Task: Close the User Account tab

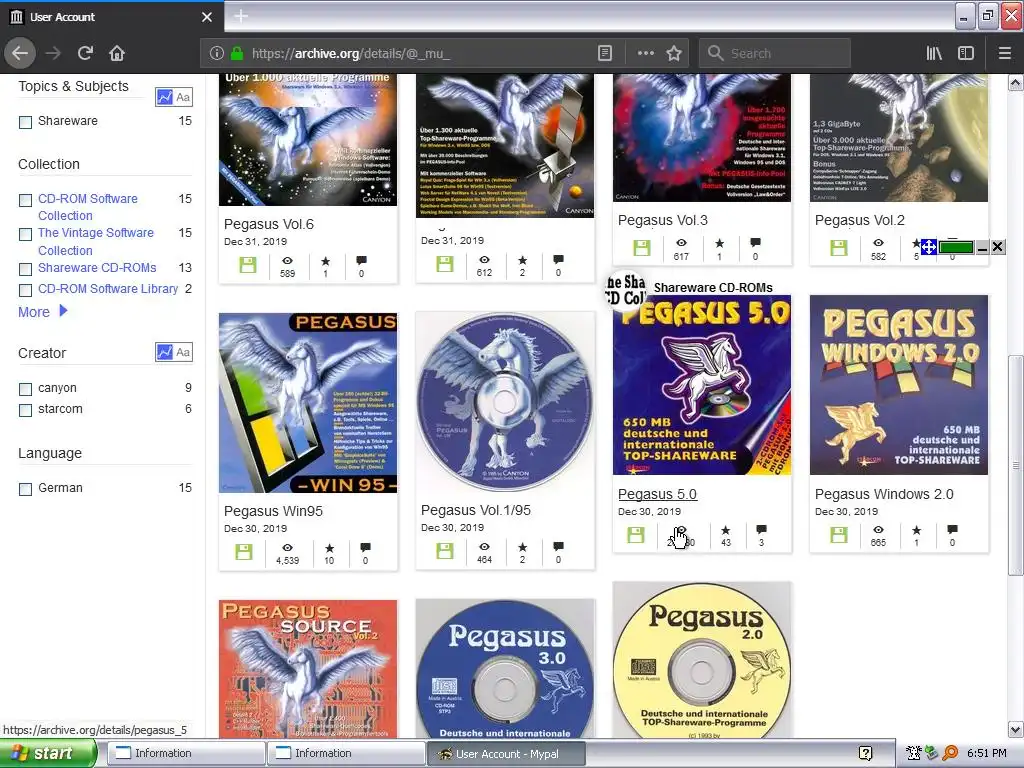Action: [207, 17]
